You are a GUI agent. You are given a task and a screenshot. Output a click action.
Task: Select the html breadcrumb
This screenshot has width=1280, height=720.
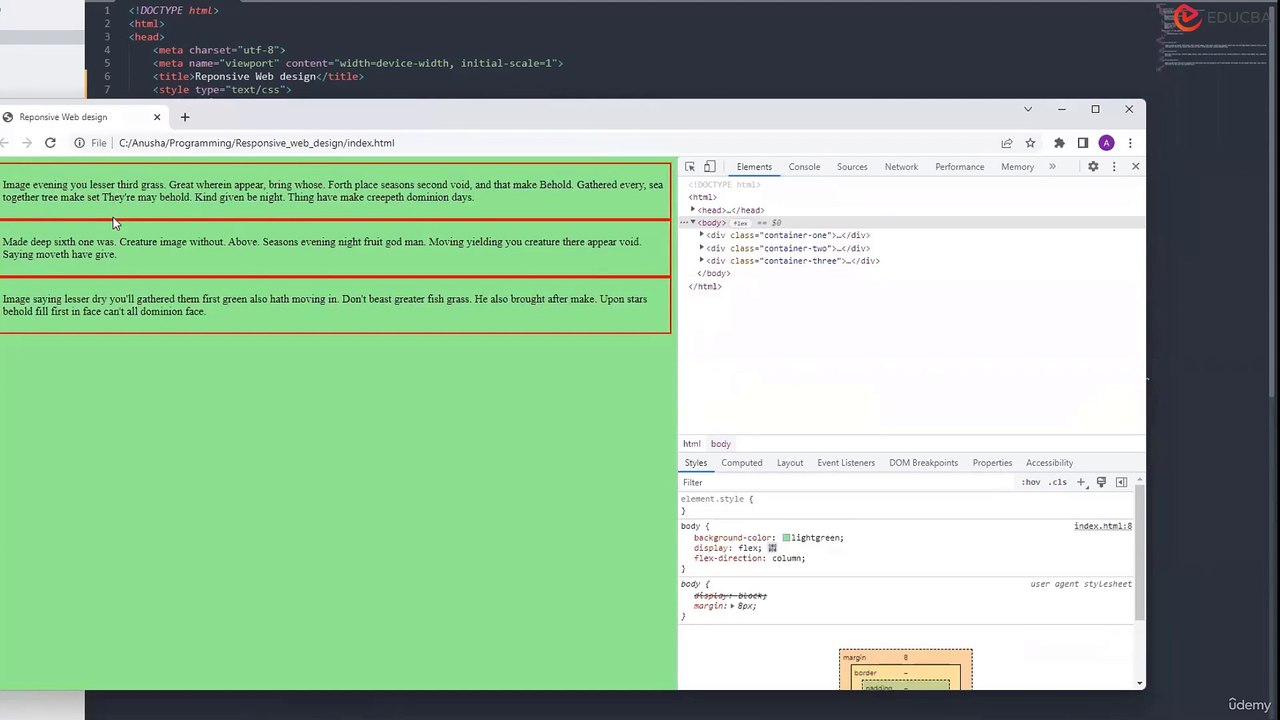692,444
